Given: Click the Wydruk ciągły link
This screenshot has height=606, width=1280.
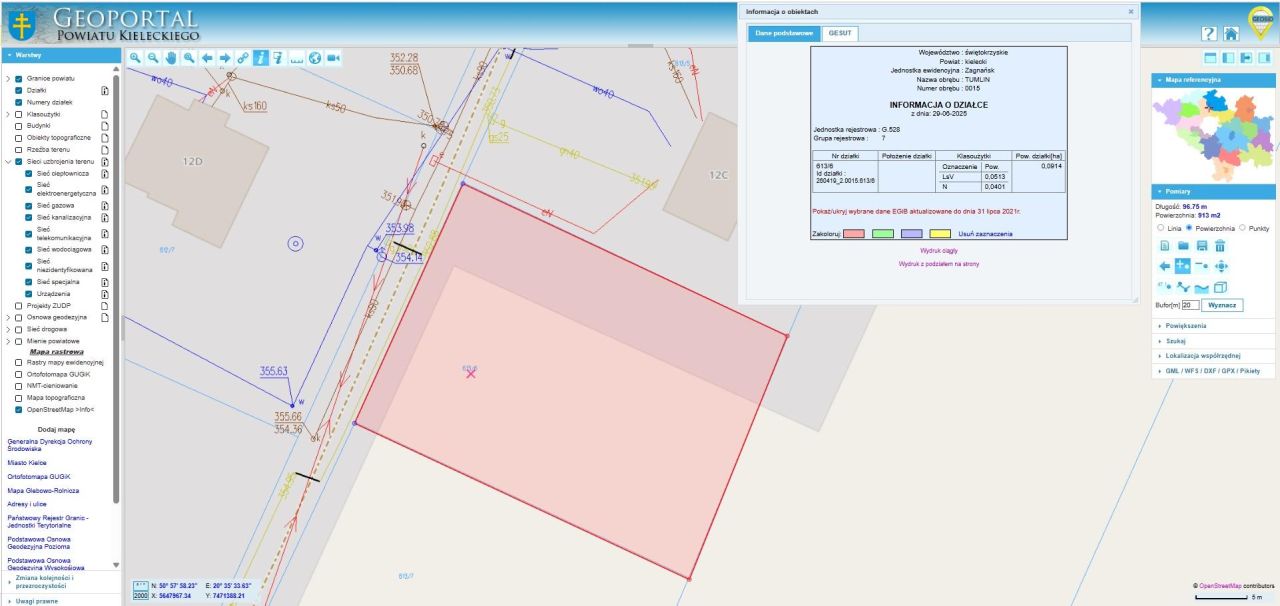Looking at the screenshot, I should [938, 250].
